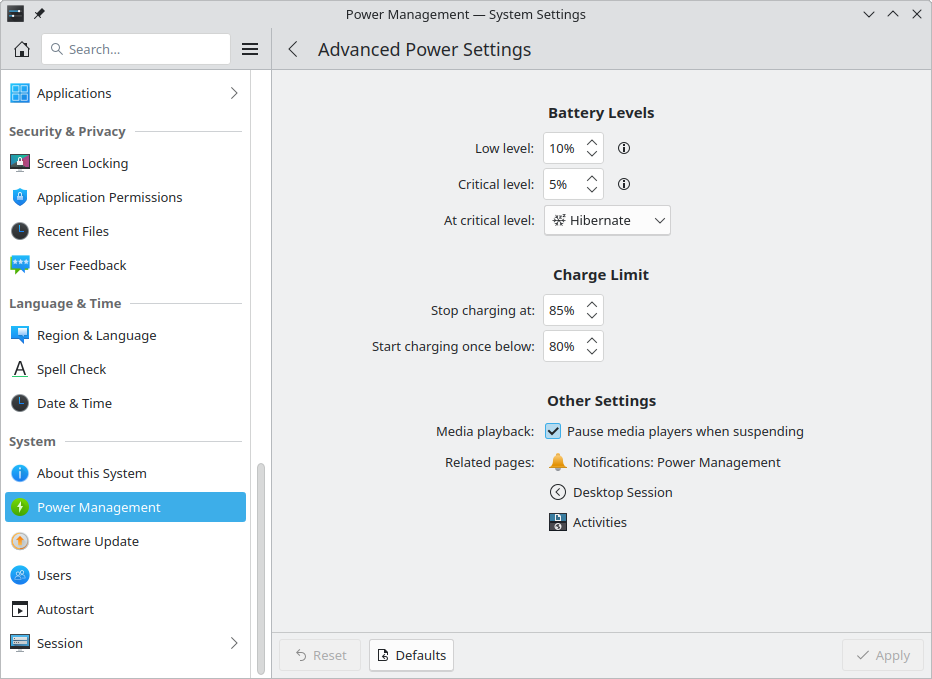Viewport: 932px width, 679px height.
Task: Open the At critical level dropdown
Action: click(607, 220)
